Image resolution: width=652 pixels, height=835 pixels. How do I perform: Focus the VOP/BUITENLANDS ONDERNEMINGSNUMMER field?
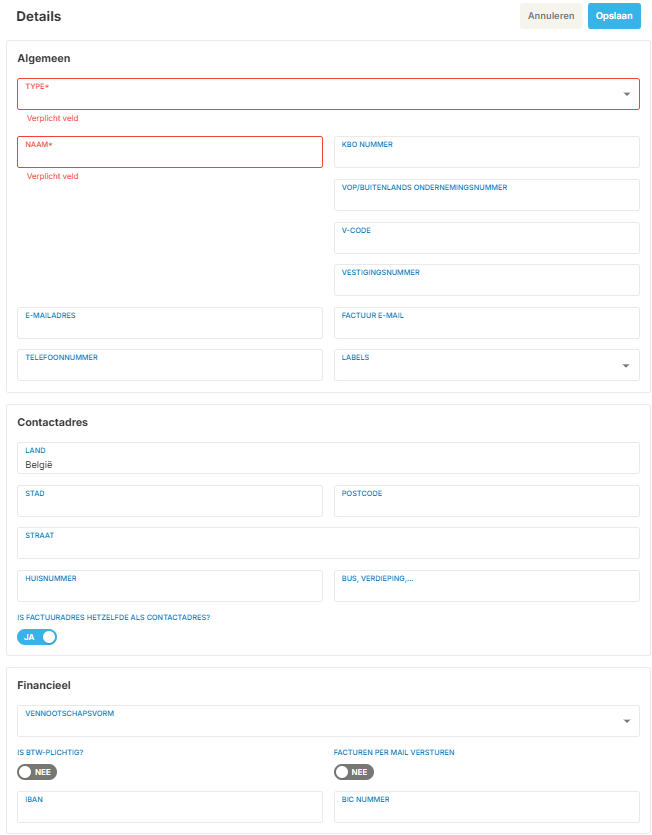tap(487, 195)
